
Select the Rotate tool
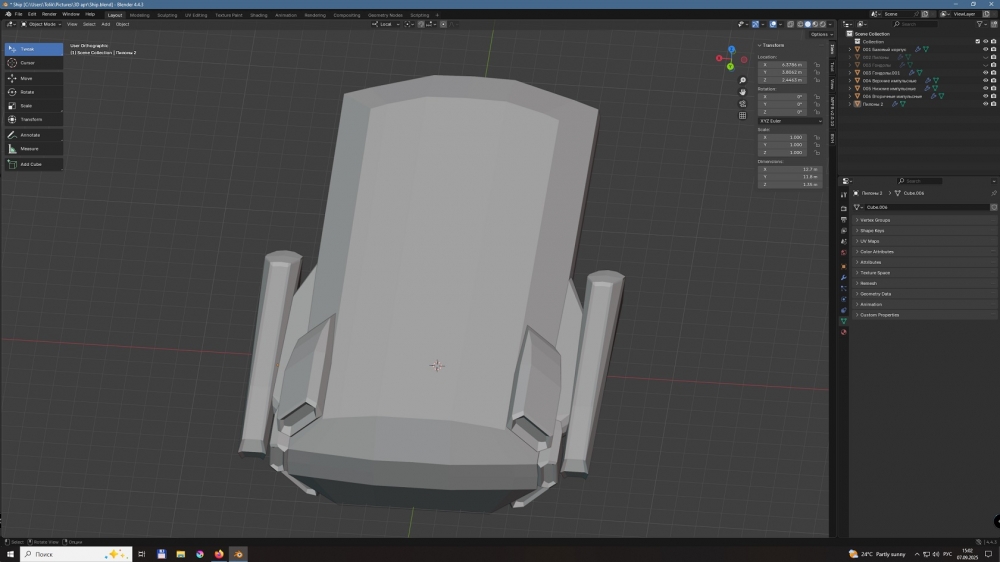(27, 92)
